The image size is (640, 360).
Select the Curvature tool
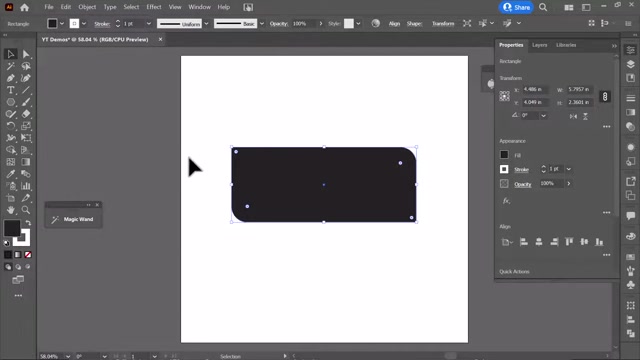click(x=26, y=78)
